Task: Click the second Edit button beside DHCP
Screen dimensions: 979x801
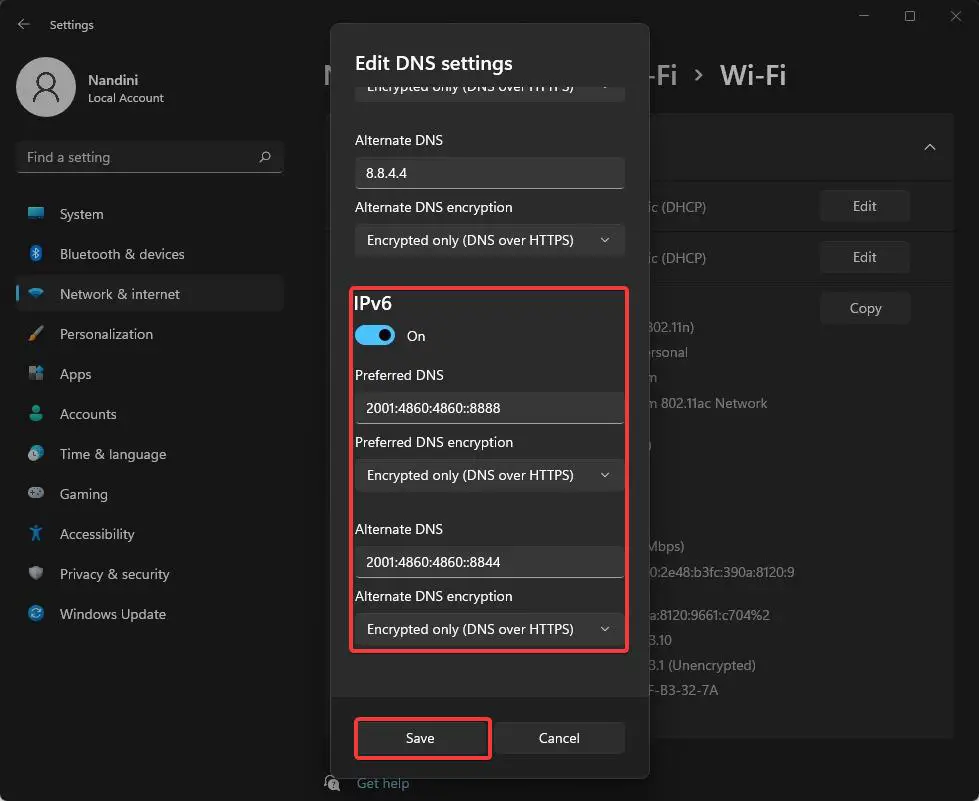Action: coord(864,257)
